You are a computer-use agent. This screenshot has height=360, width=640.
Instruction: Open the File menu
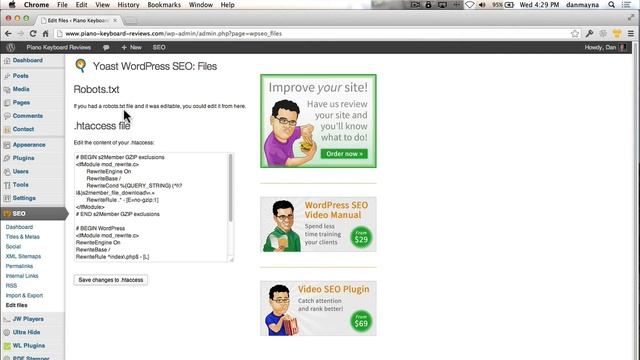pos(62,4)
